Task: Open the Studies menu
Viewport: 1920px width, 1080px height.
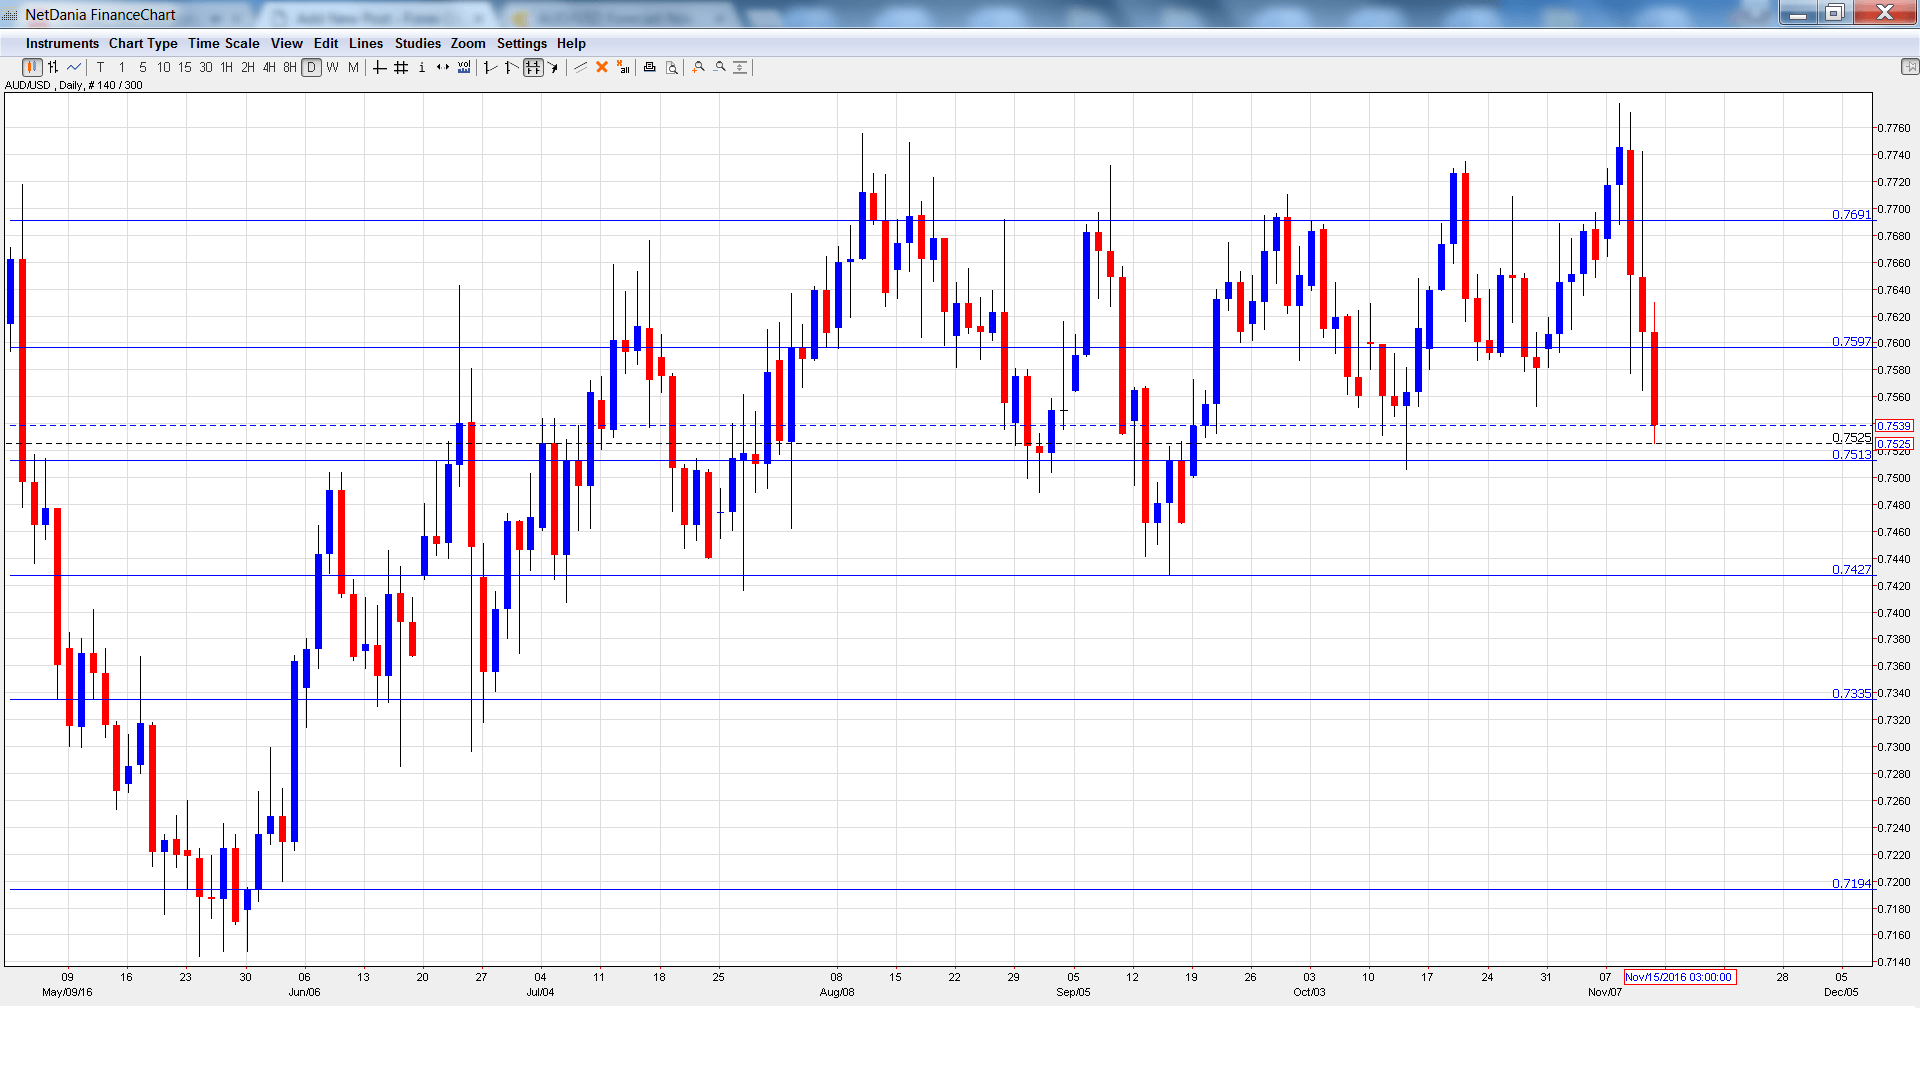Action: click(417, 43)
